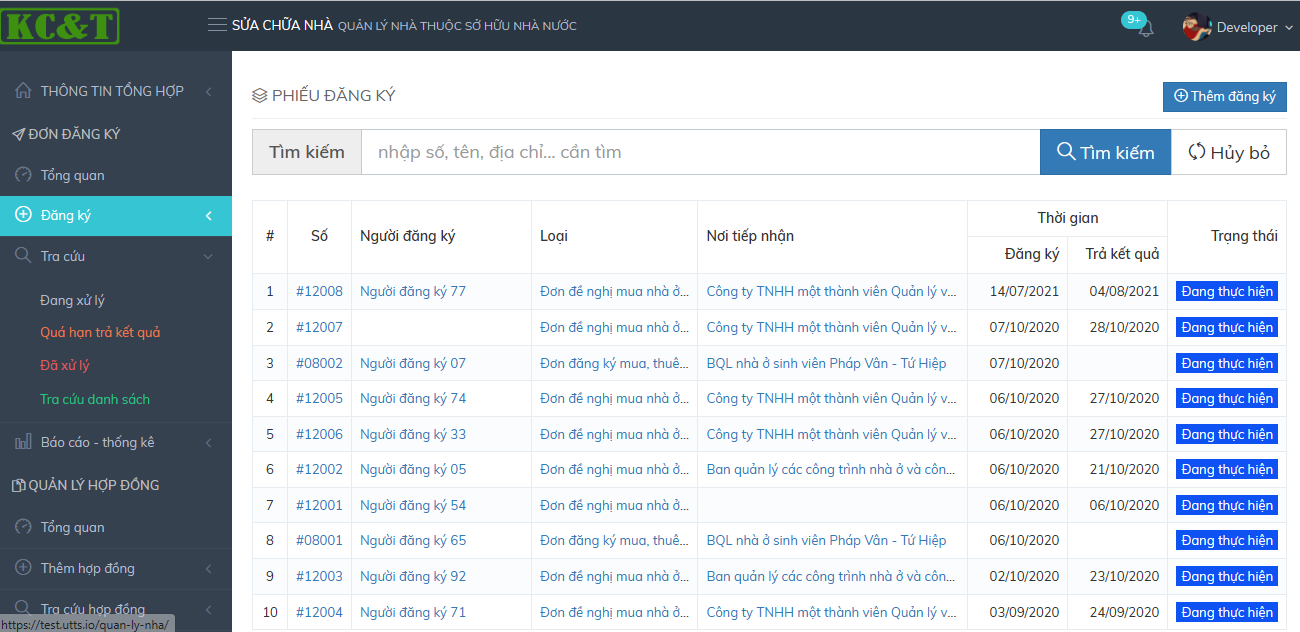
Task: Click Người đăng ký 65 link
Action: 413,540
